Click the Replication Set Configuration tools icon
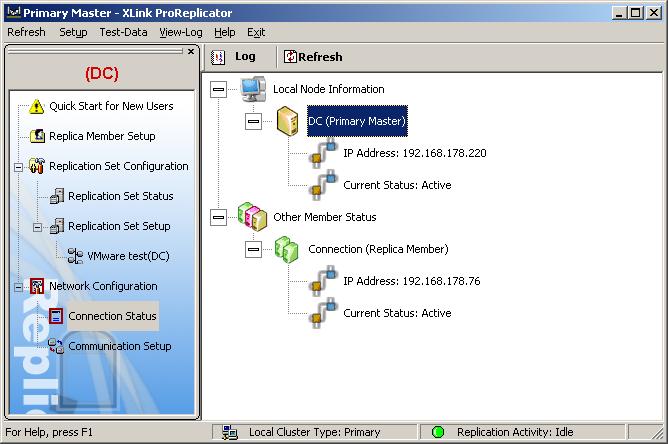The width and height of the screenshot is (668, 444). point(37,166)
